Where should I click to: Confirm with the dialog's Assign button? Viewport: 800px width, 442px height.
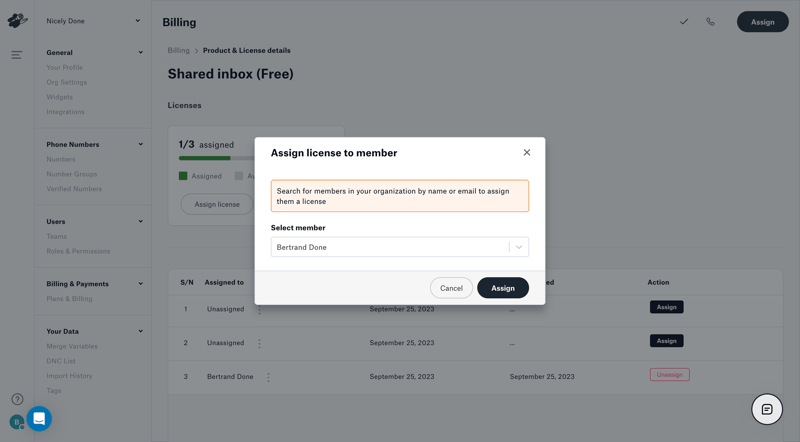coord(503,288)
